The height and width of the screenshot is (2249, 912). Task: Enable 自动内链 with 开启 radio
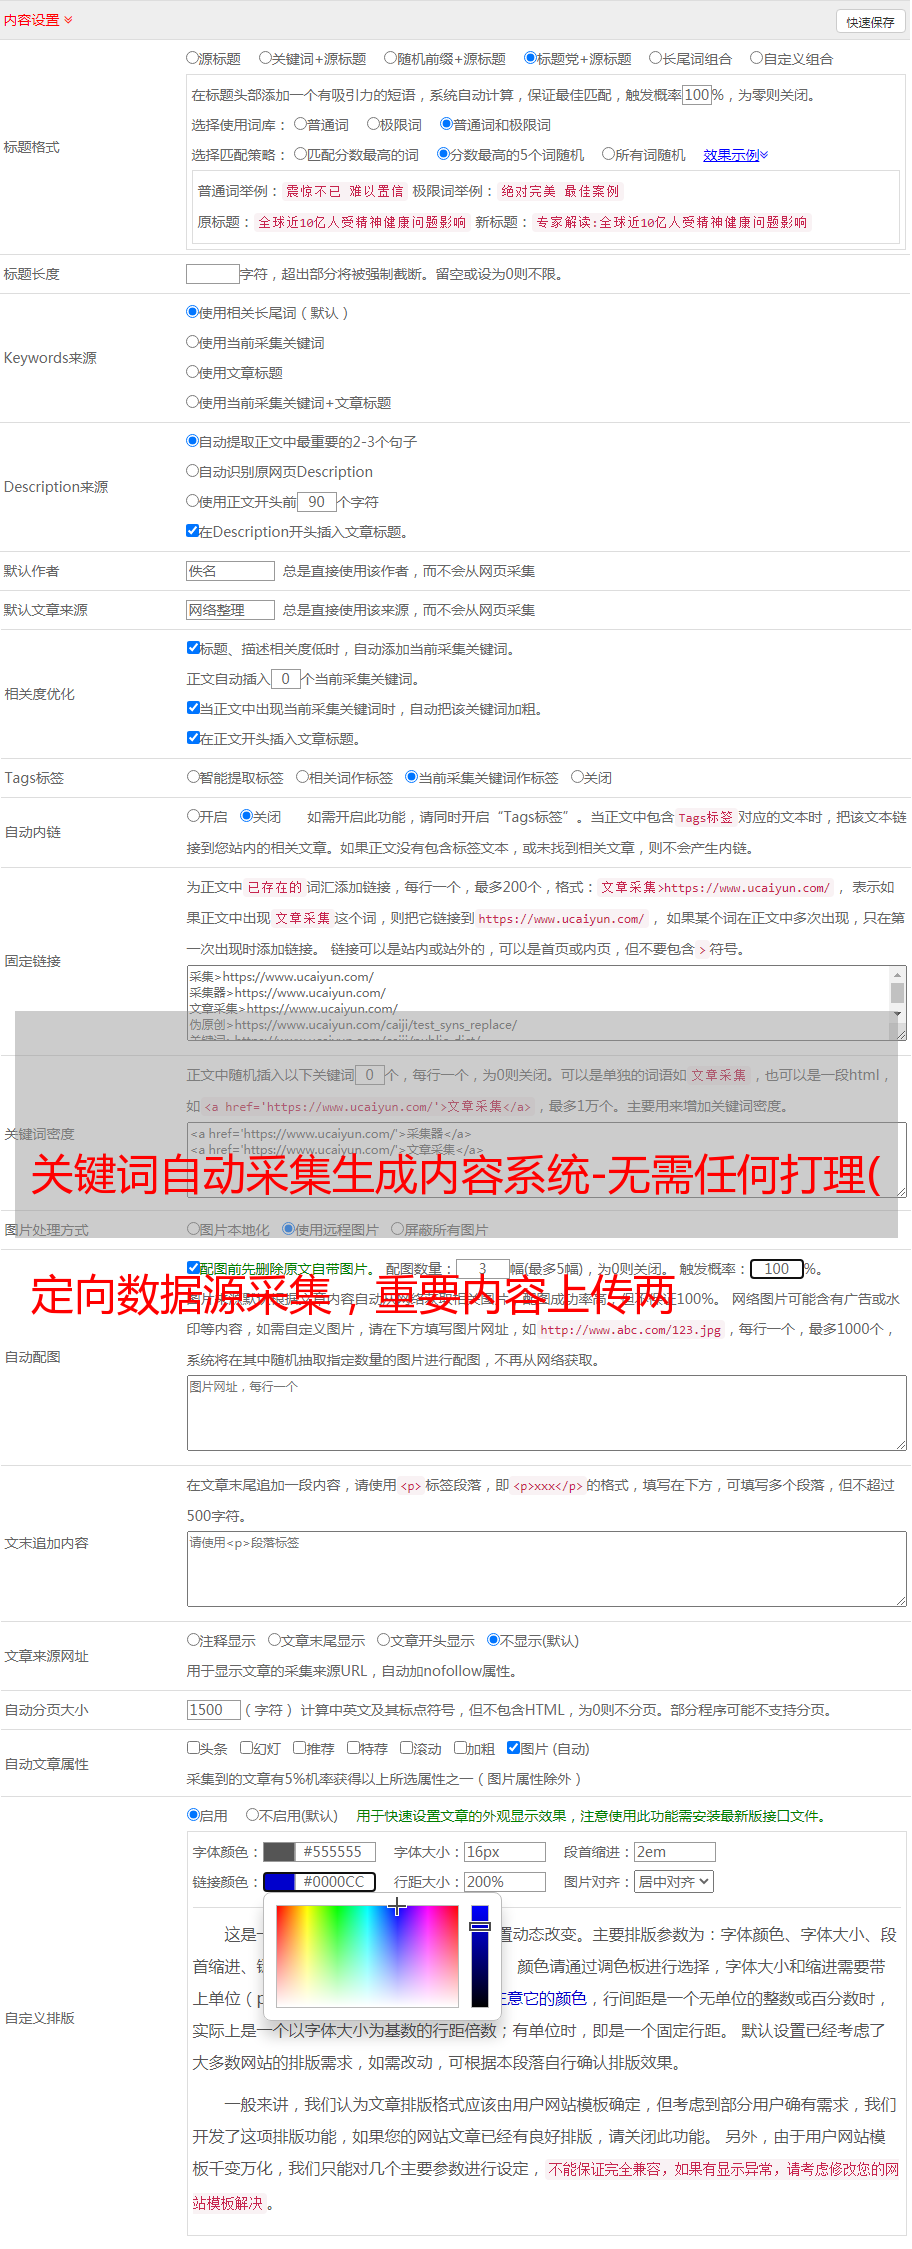tap(193, 816)
